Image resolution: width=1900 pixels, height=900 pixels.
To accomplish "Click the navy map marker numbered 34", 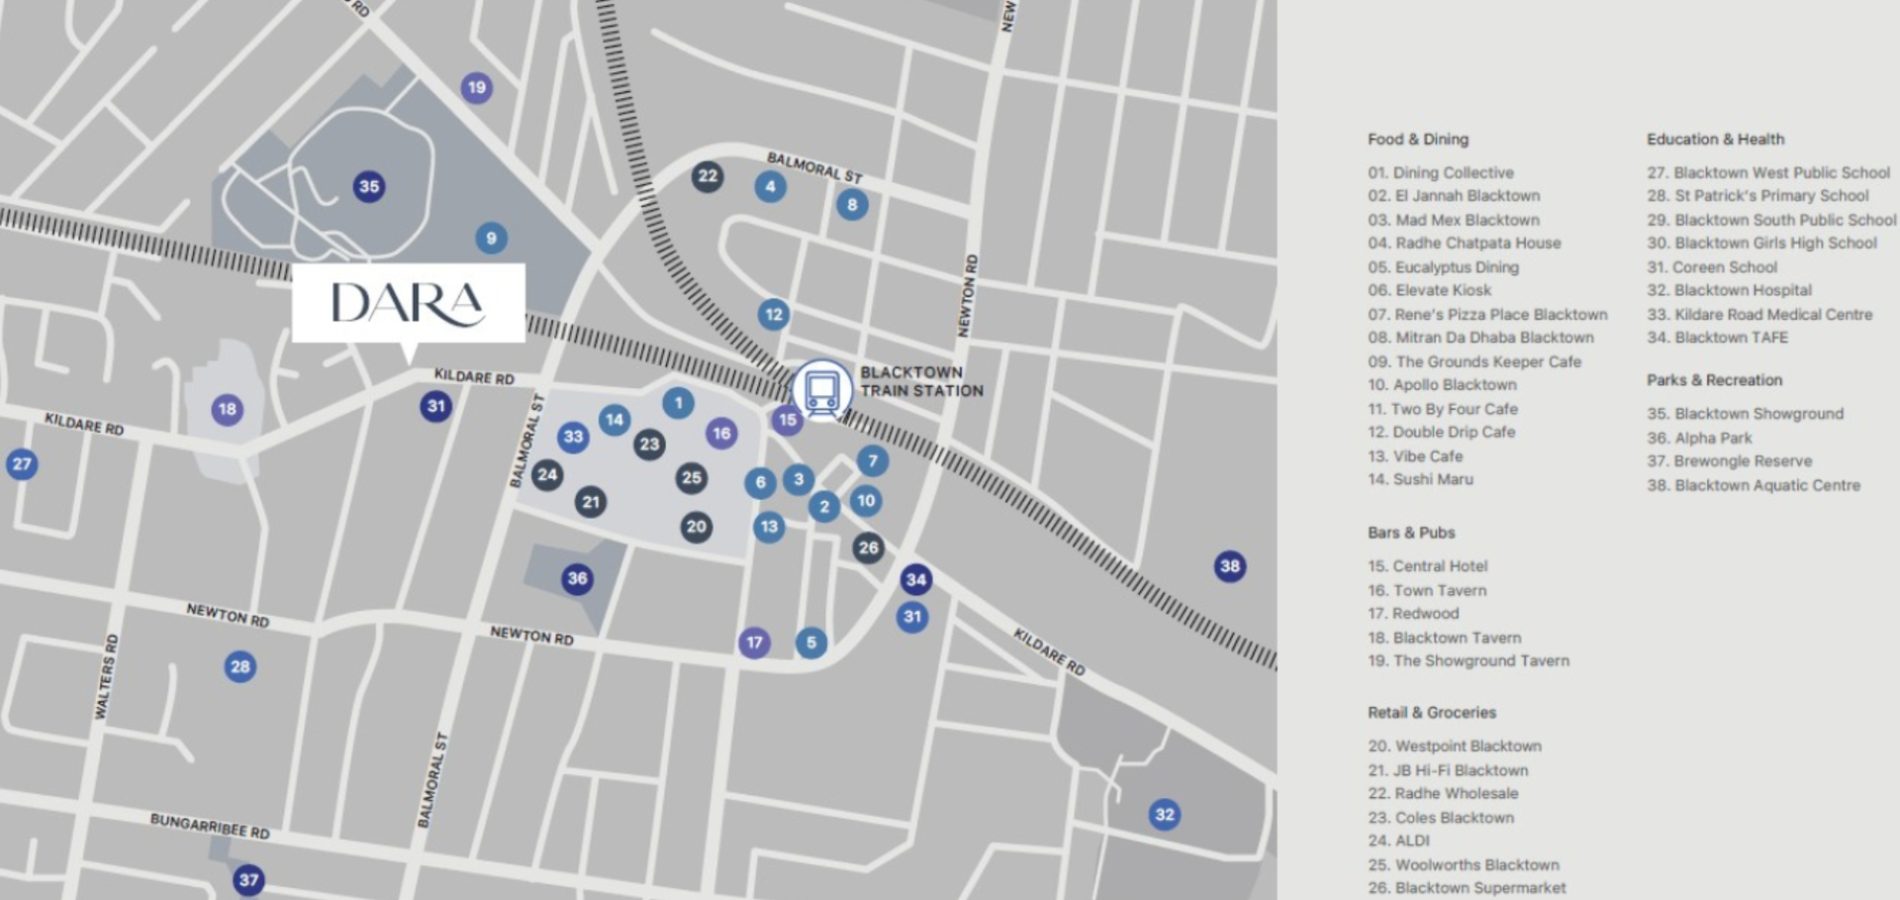I will [x=916, y=580].
